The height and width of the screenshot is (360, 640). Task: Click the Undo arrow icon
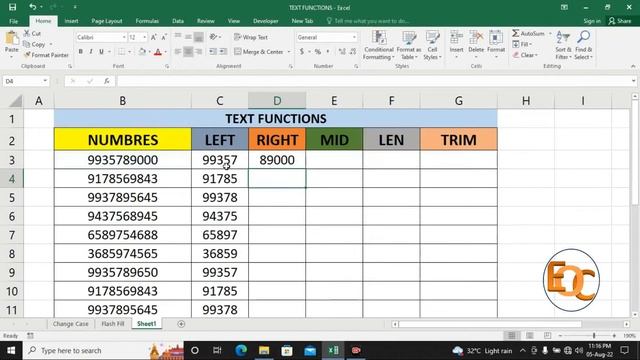(x=32, y=7)
